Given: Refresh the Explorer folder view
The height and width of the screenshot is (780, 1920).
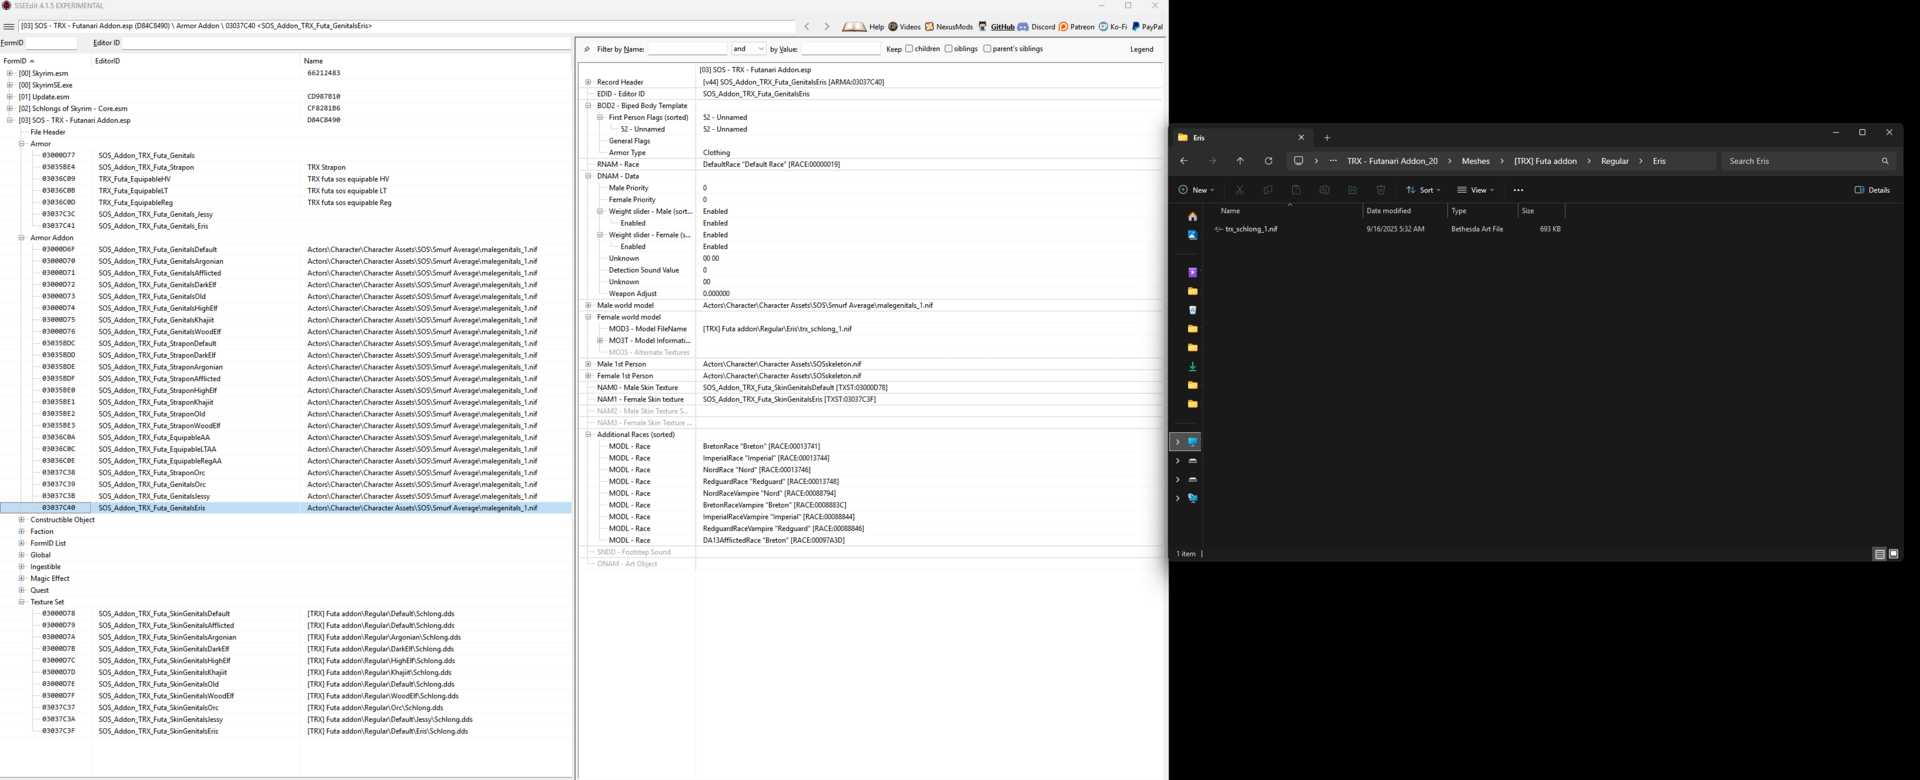Looking at the screenshot, I should tap(1268, 161).
